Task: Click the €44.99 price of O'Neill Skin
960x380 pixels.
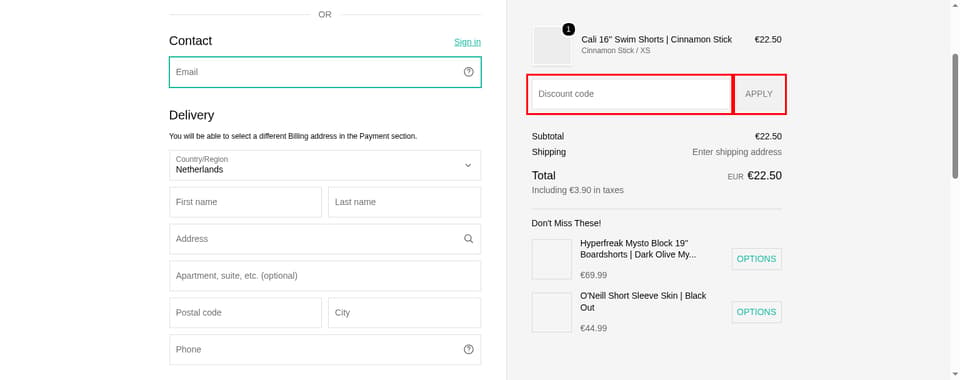Action: (593, 329)
